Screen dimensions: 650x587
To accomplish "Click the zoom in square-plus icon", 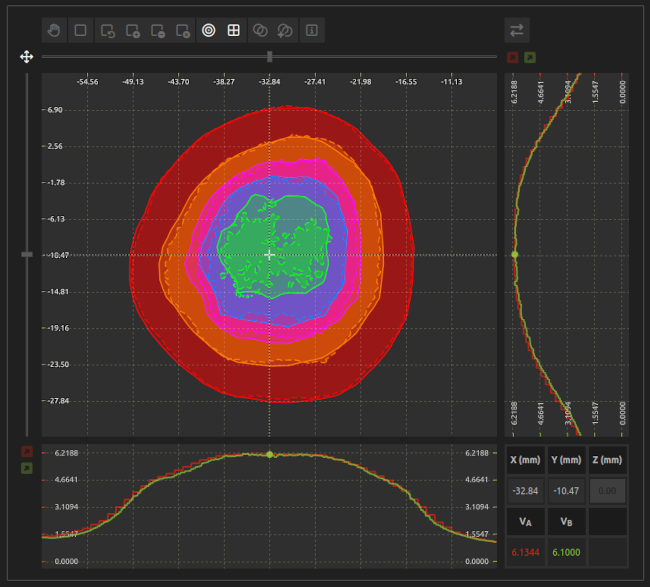I will click(133, 30).
